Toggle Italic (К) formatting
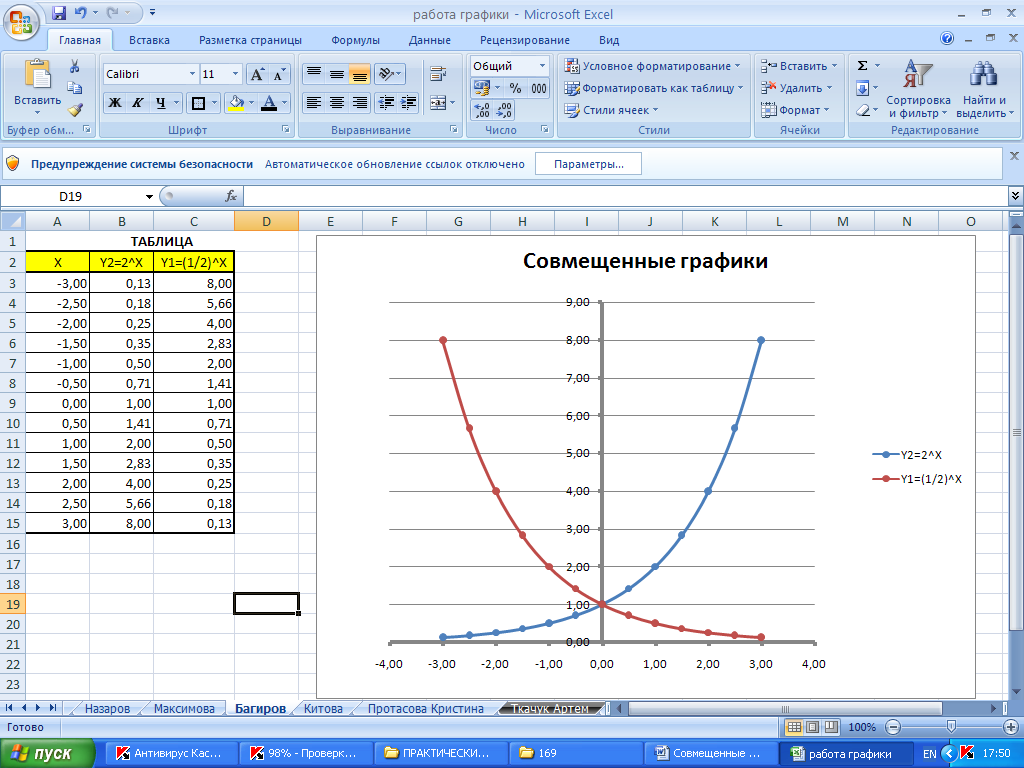This screenshot has height=768, width=1024. [138, 103]
